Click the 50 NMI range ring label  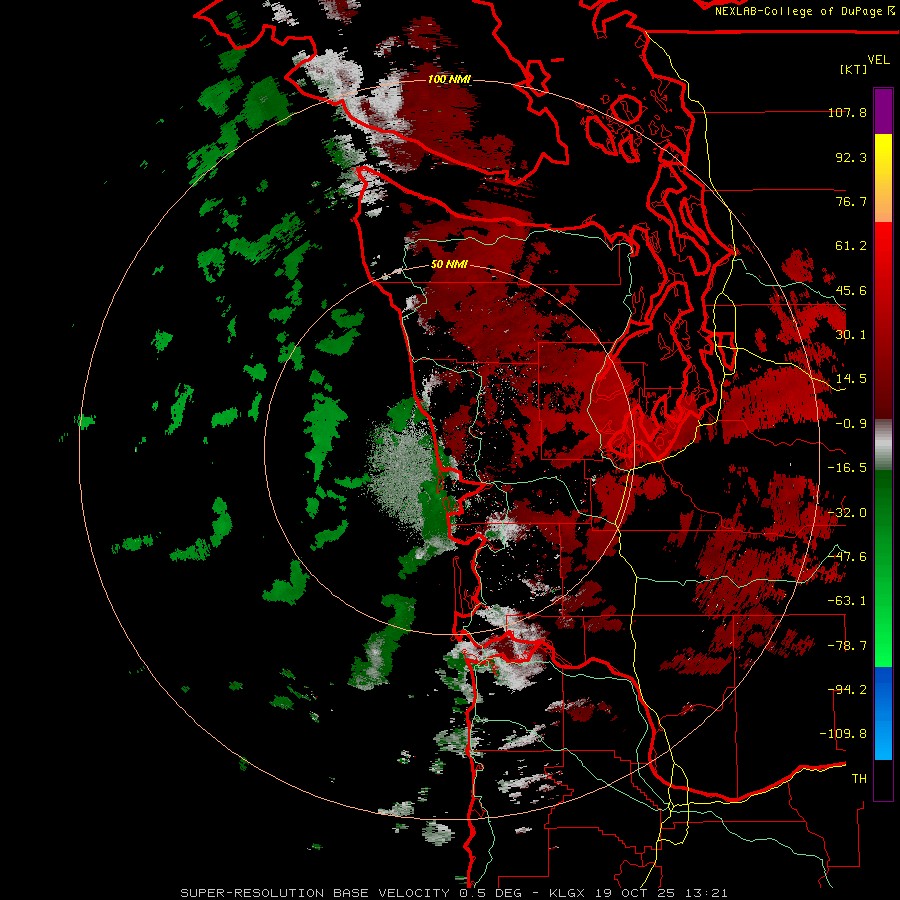point(449,265)
